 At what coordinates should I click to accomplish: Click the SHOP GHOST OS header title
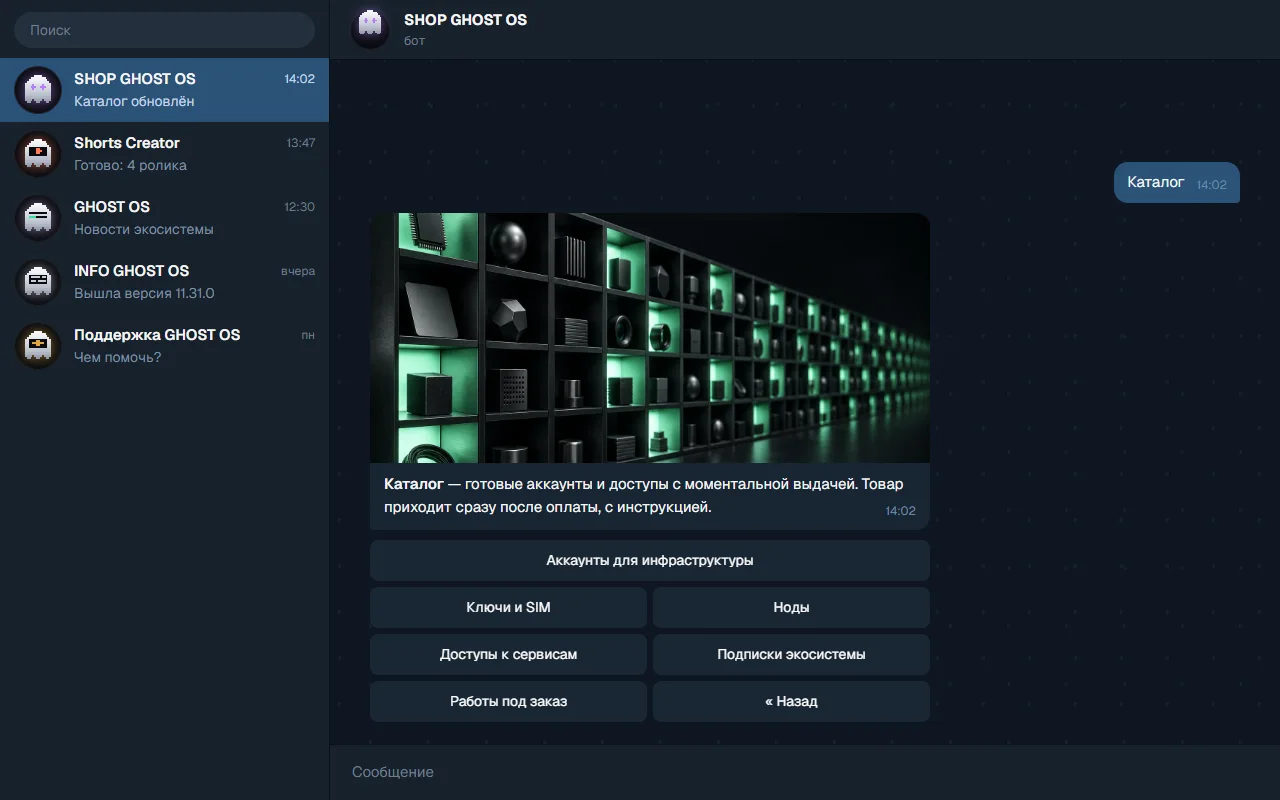[x=465, y=20]
